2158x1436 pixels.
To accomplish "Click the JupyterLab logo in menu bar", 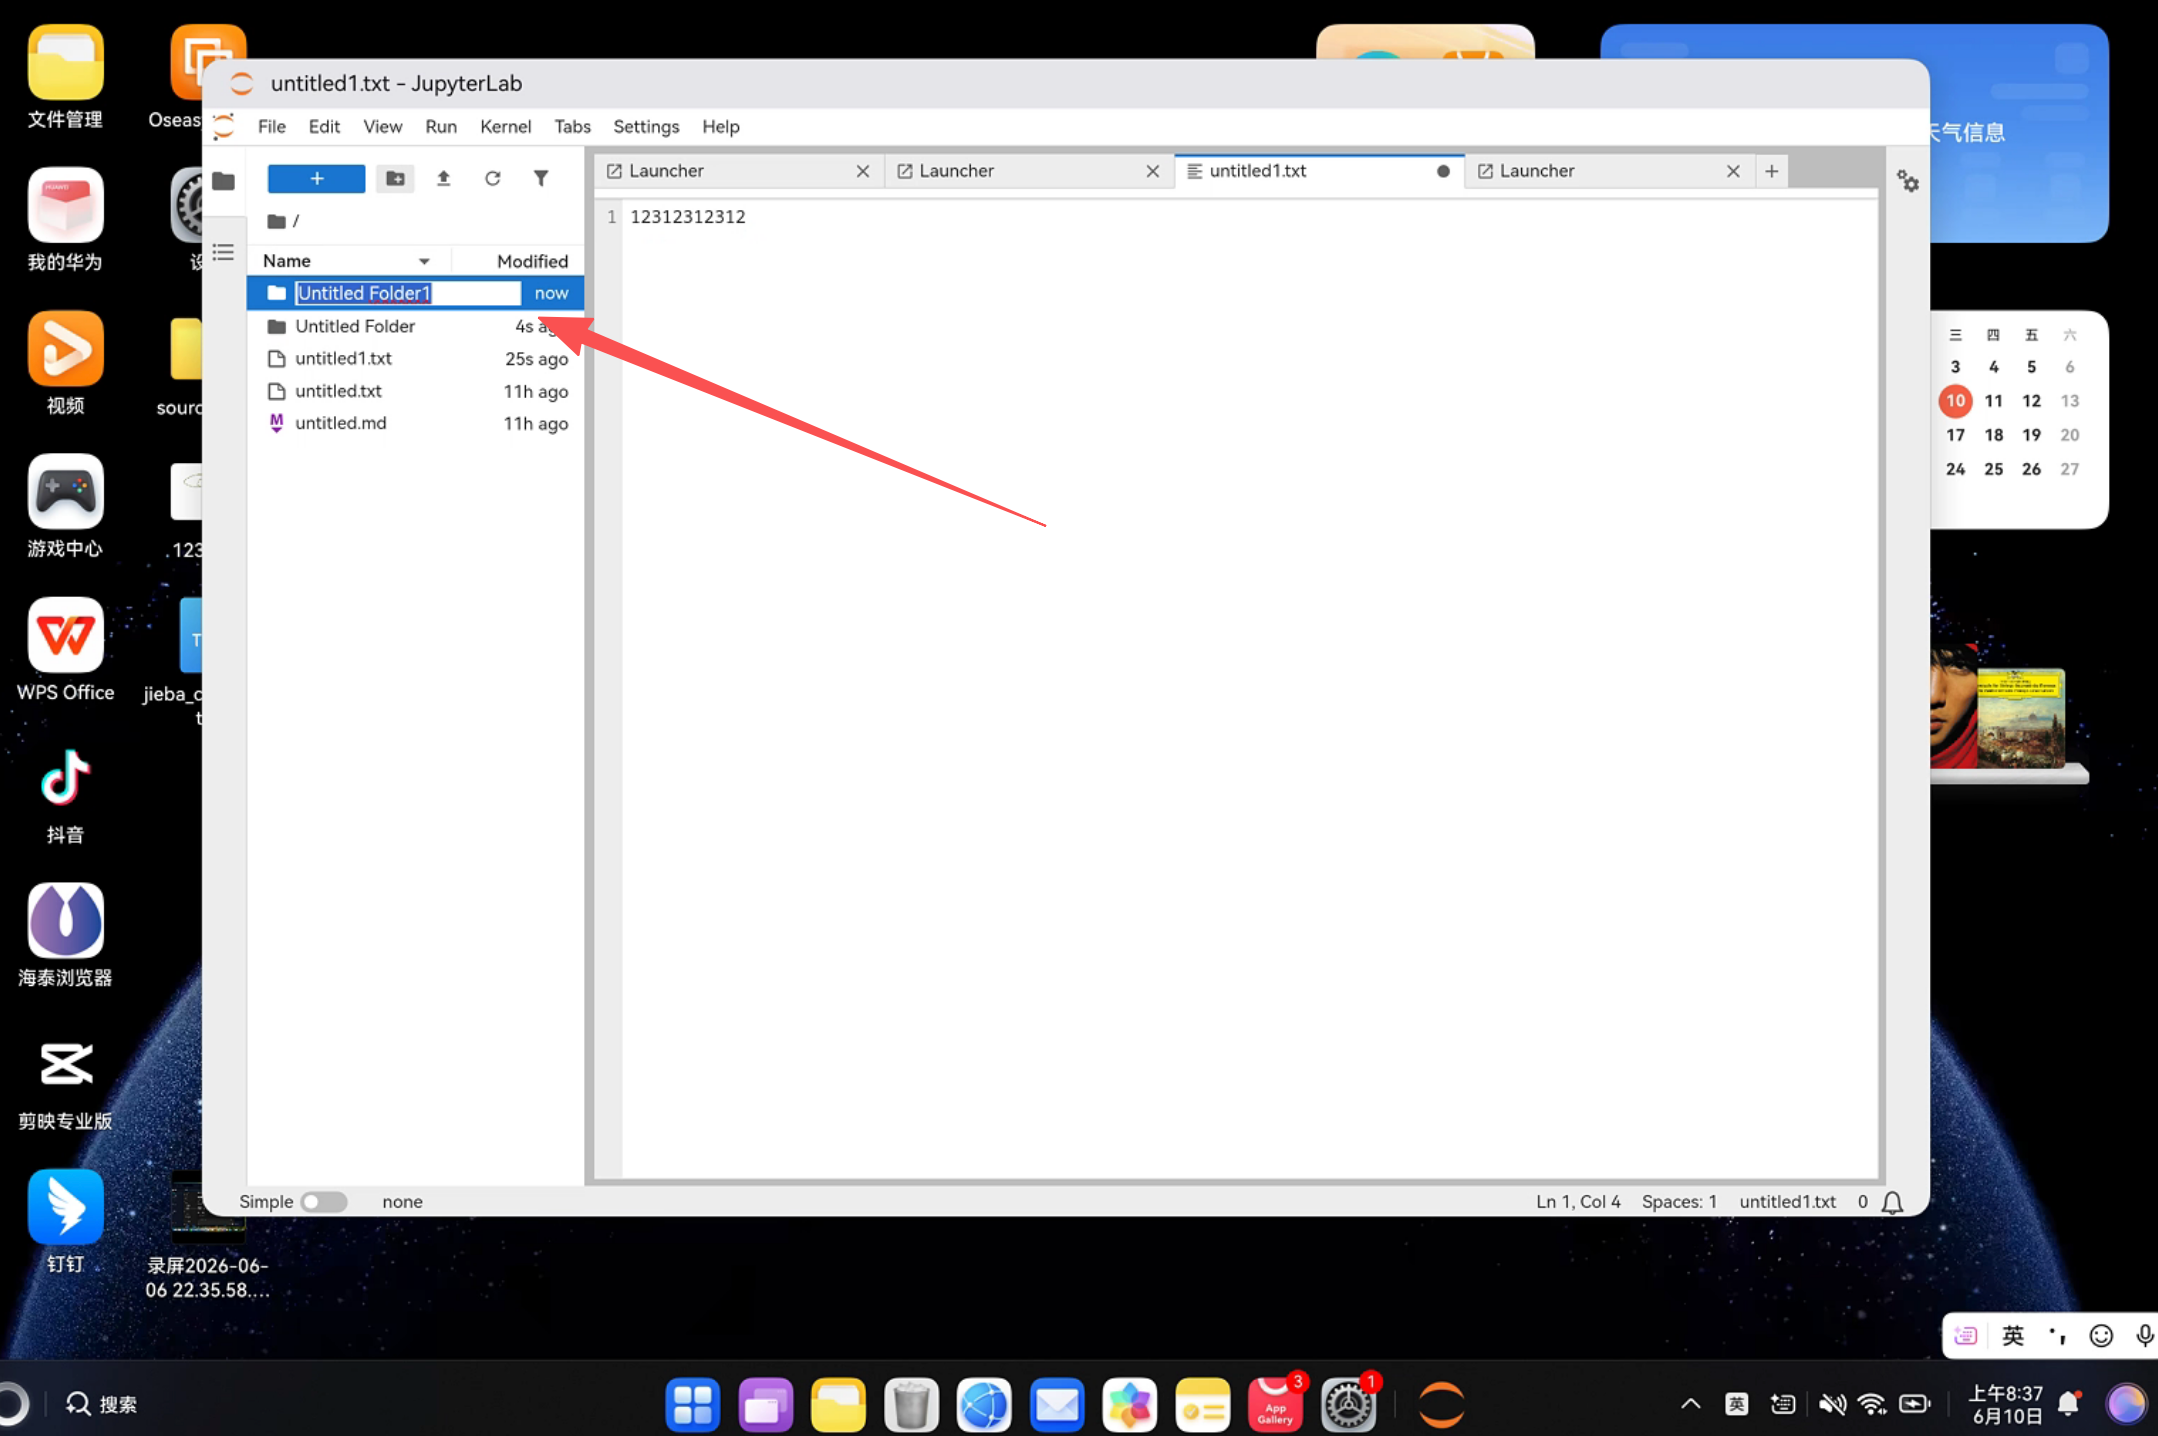I will tap(223, 126).
